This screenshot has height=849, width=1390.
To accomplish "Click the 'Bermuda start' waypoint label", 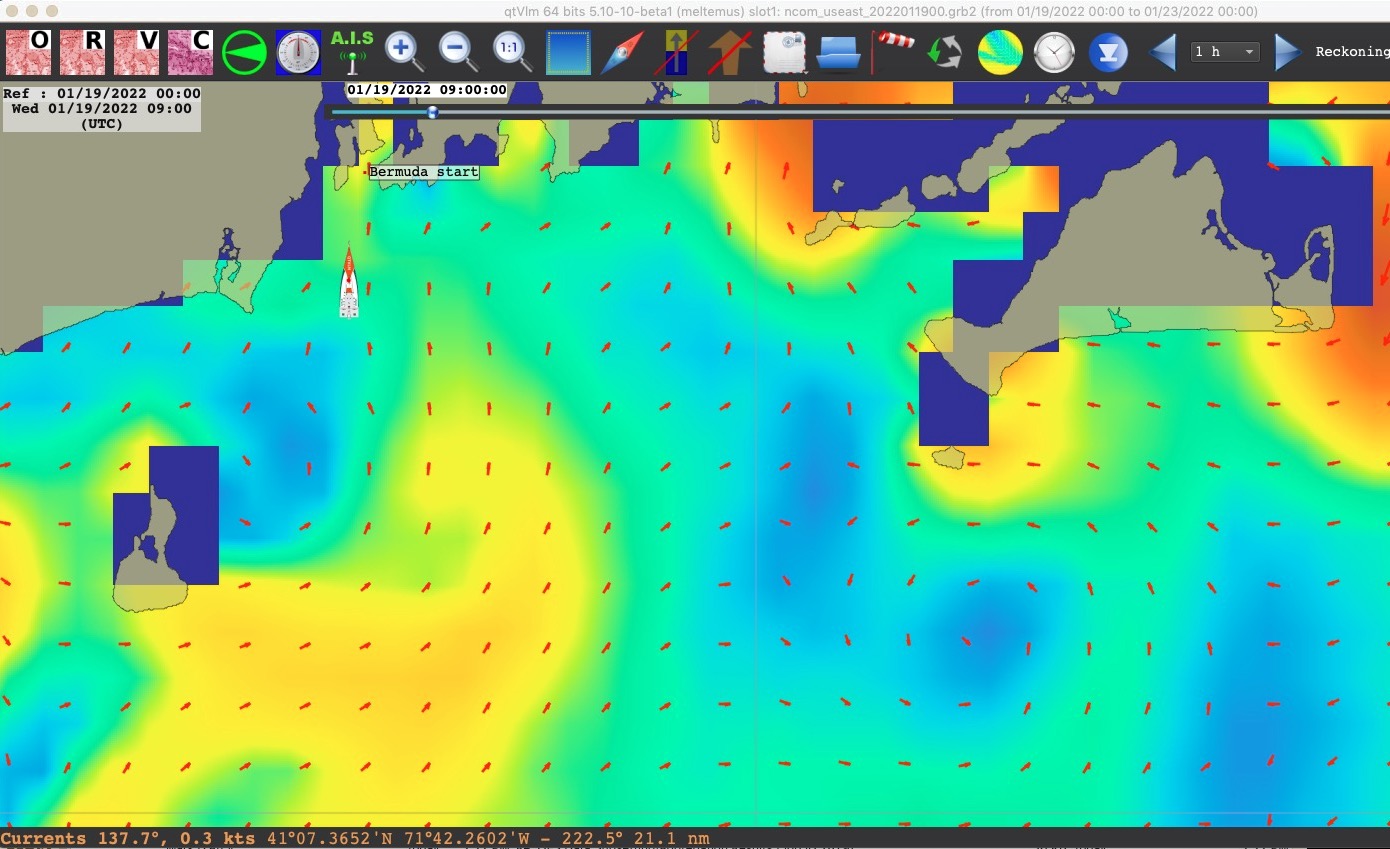I will (x=424, y=172).
